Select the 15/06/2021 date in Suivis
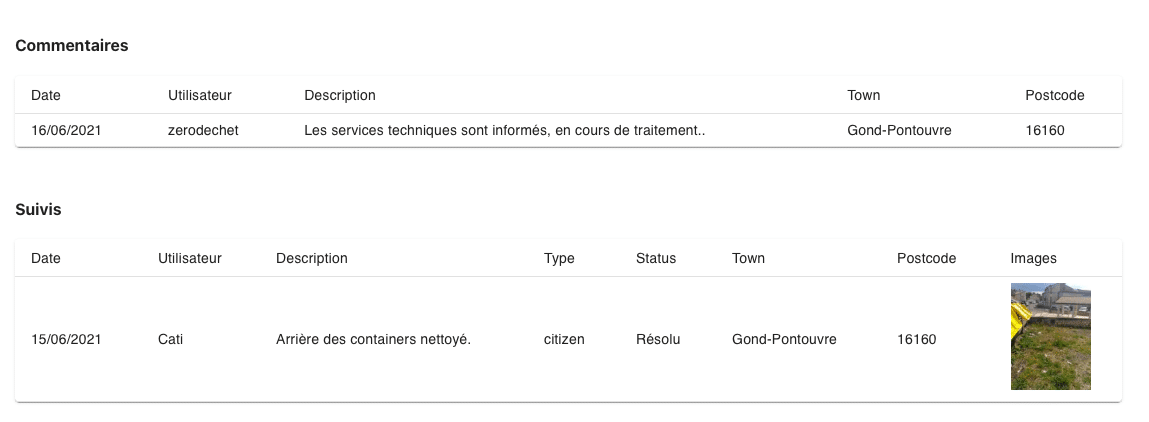 tap(66, 339)
